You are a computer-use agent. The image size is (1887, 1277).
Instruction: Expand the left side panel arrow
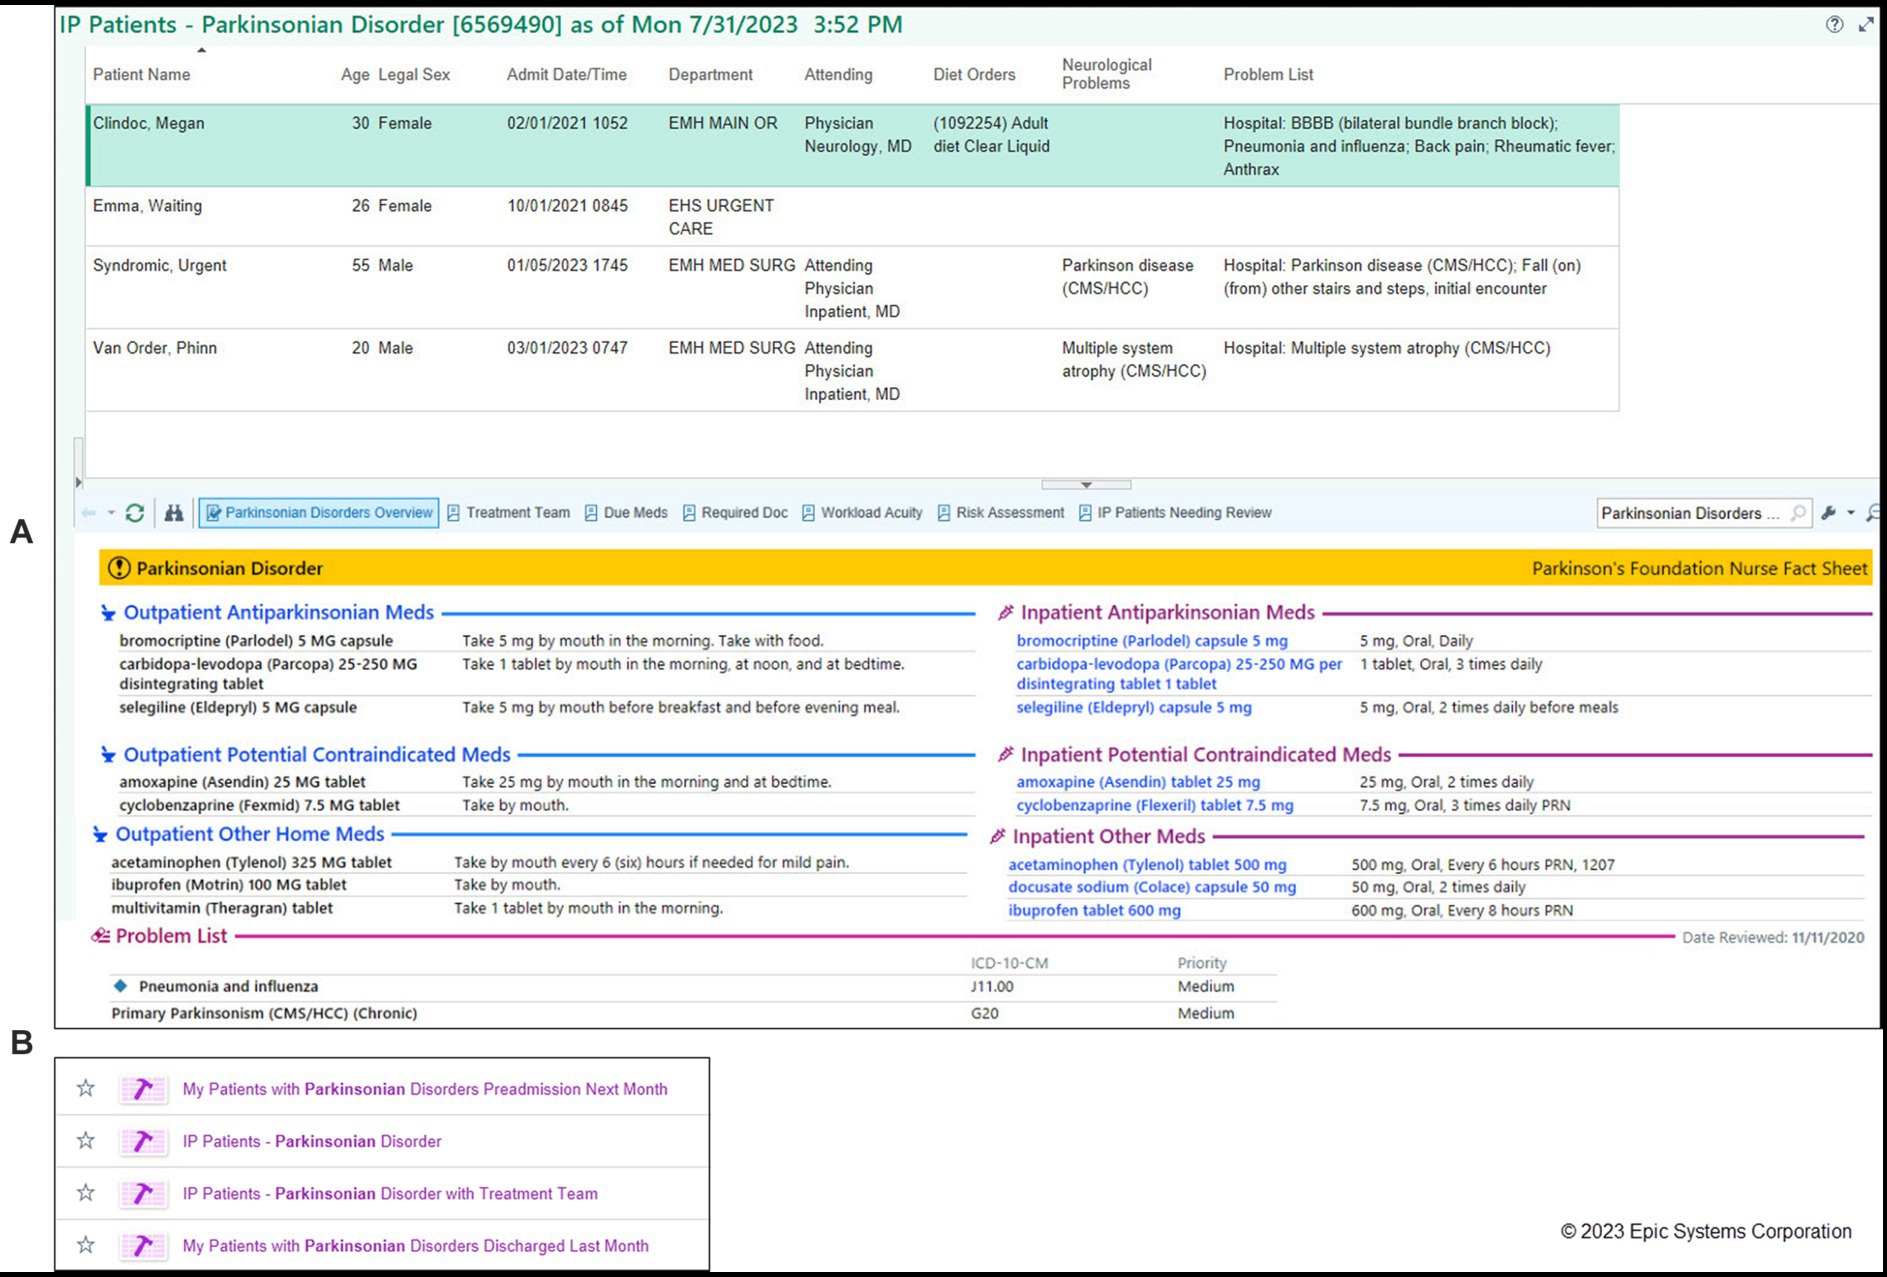click(78, 482)
